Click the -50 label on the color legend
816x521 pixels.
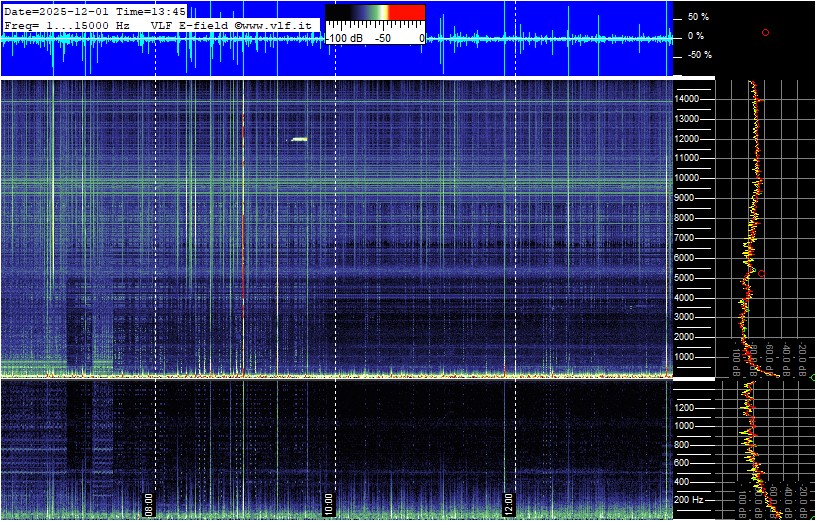(382, 38)
